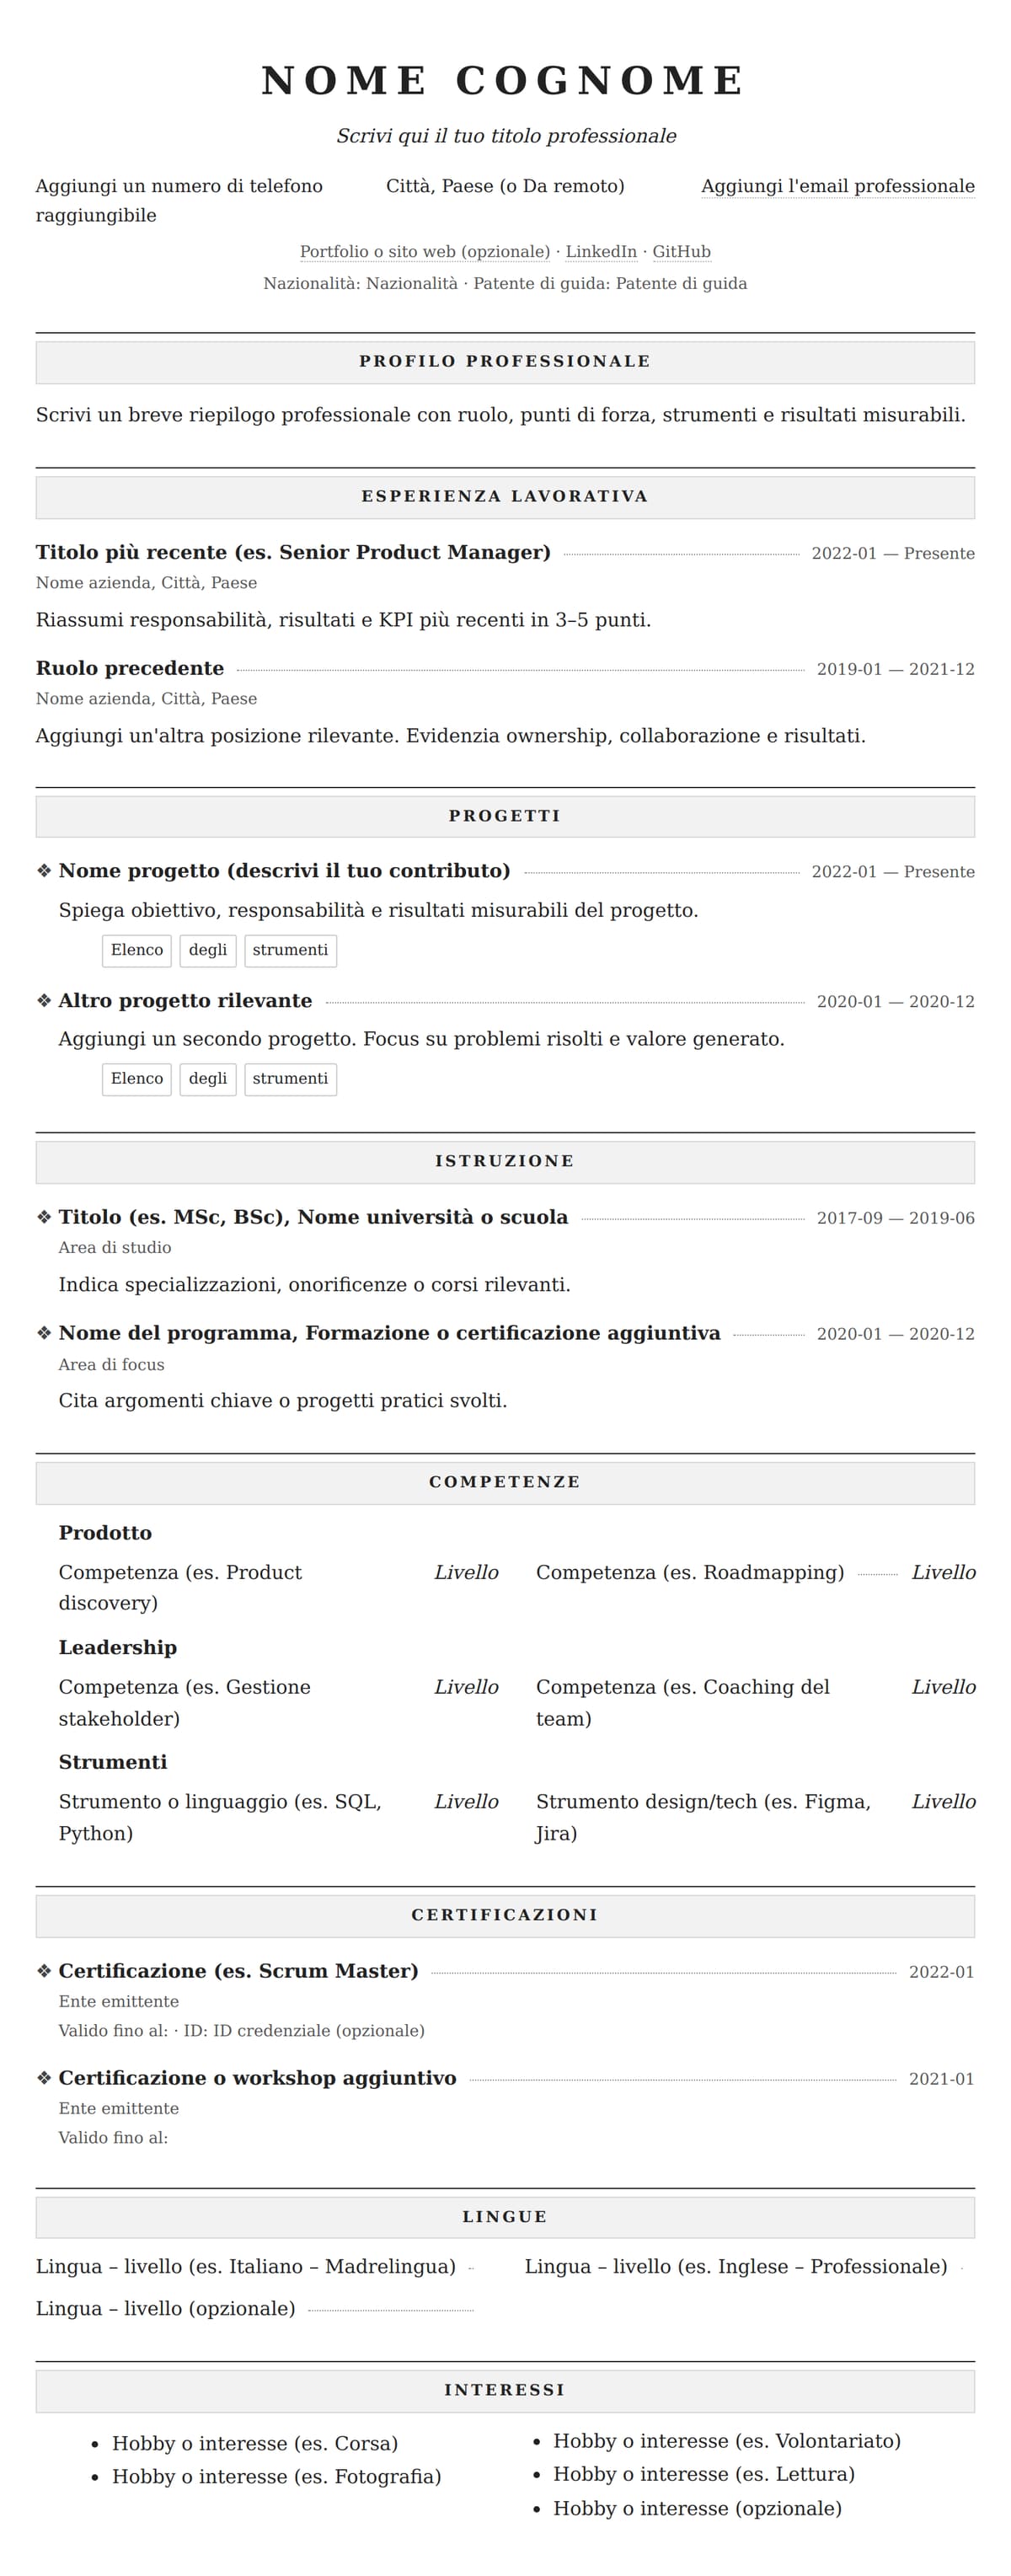Click the diamond icon beside "Altro progetto rilevante"

point(44,1001)
